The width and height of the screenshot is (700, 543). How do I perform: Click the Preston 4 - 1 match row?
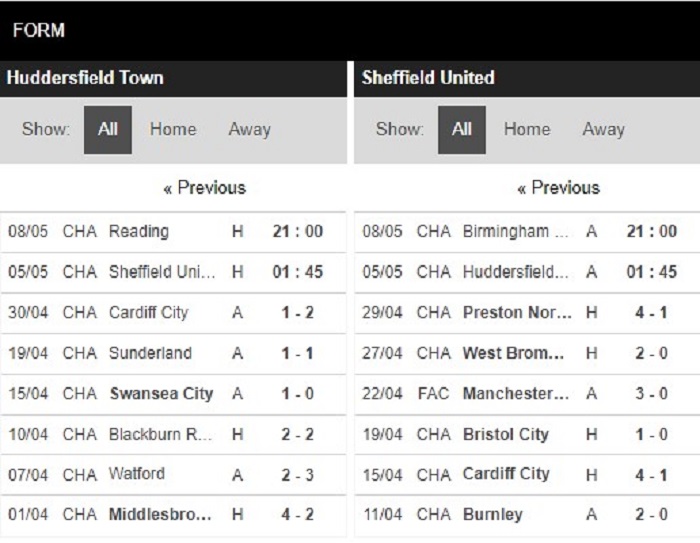coord(527,313)
